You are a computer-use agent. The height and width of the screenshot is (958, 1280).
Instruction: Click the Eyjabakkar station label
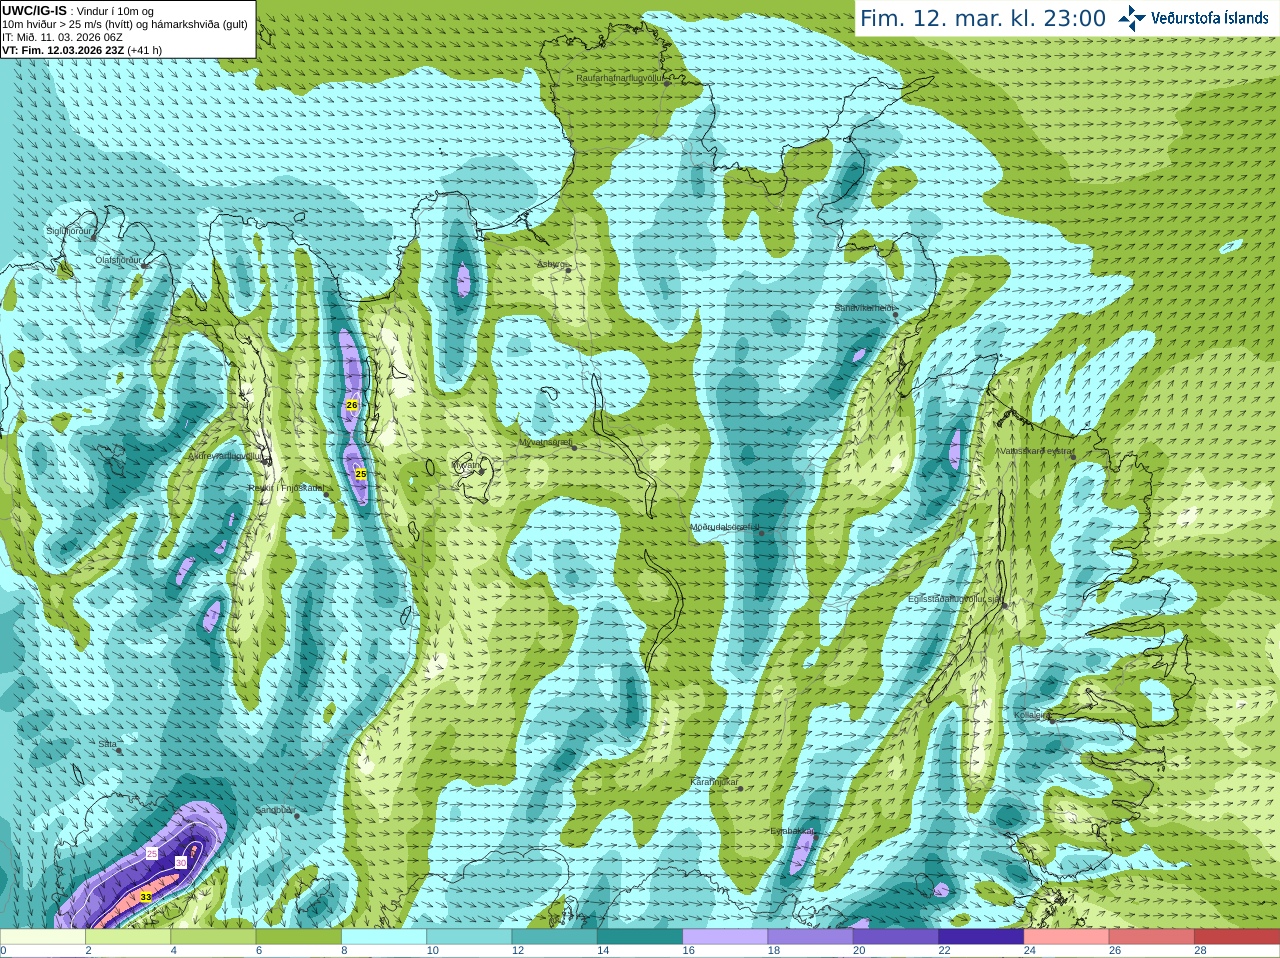(792, 831)
